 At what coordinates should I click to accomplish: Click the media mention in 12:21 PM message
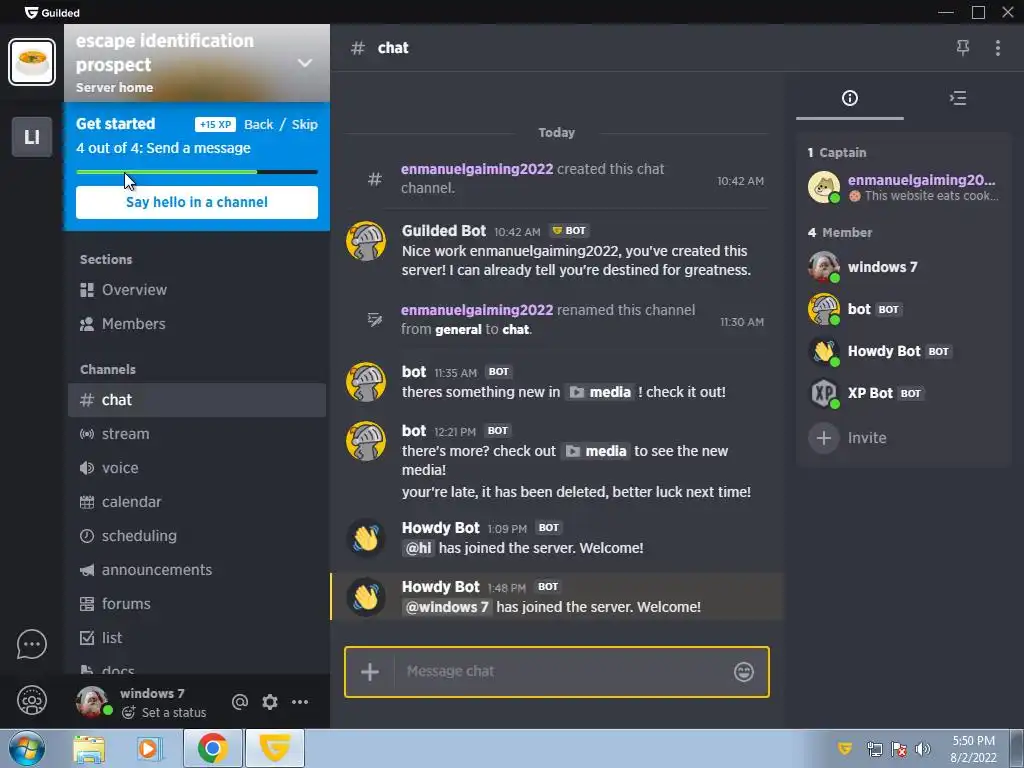point(596,451)
